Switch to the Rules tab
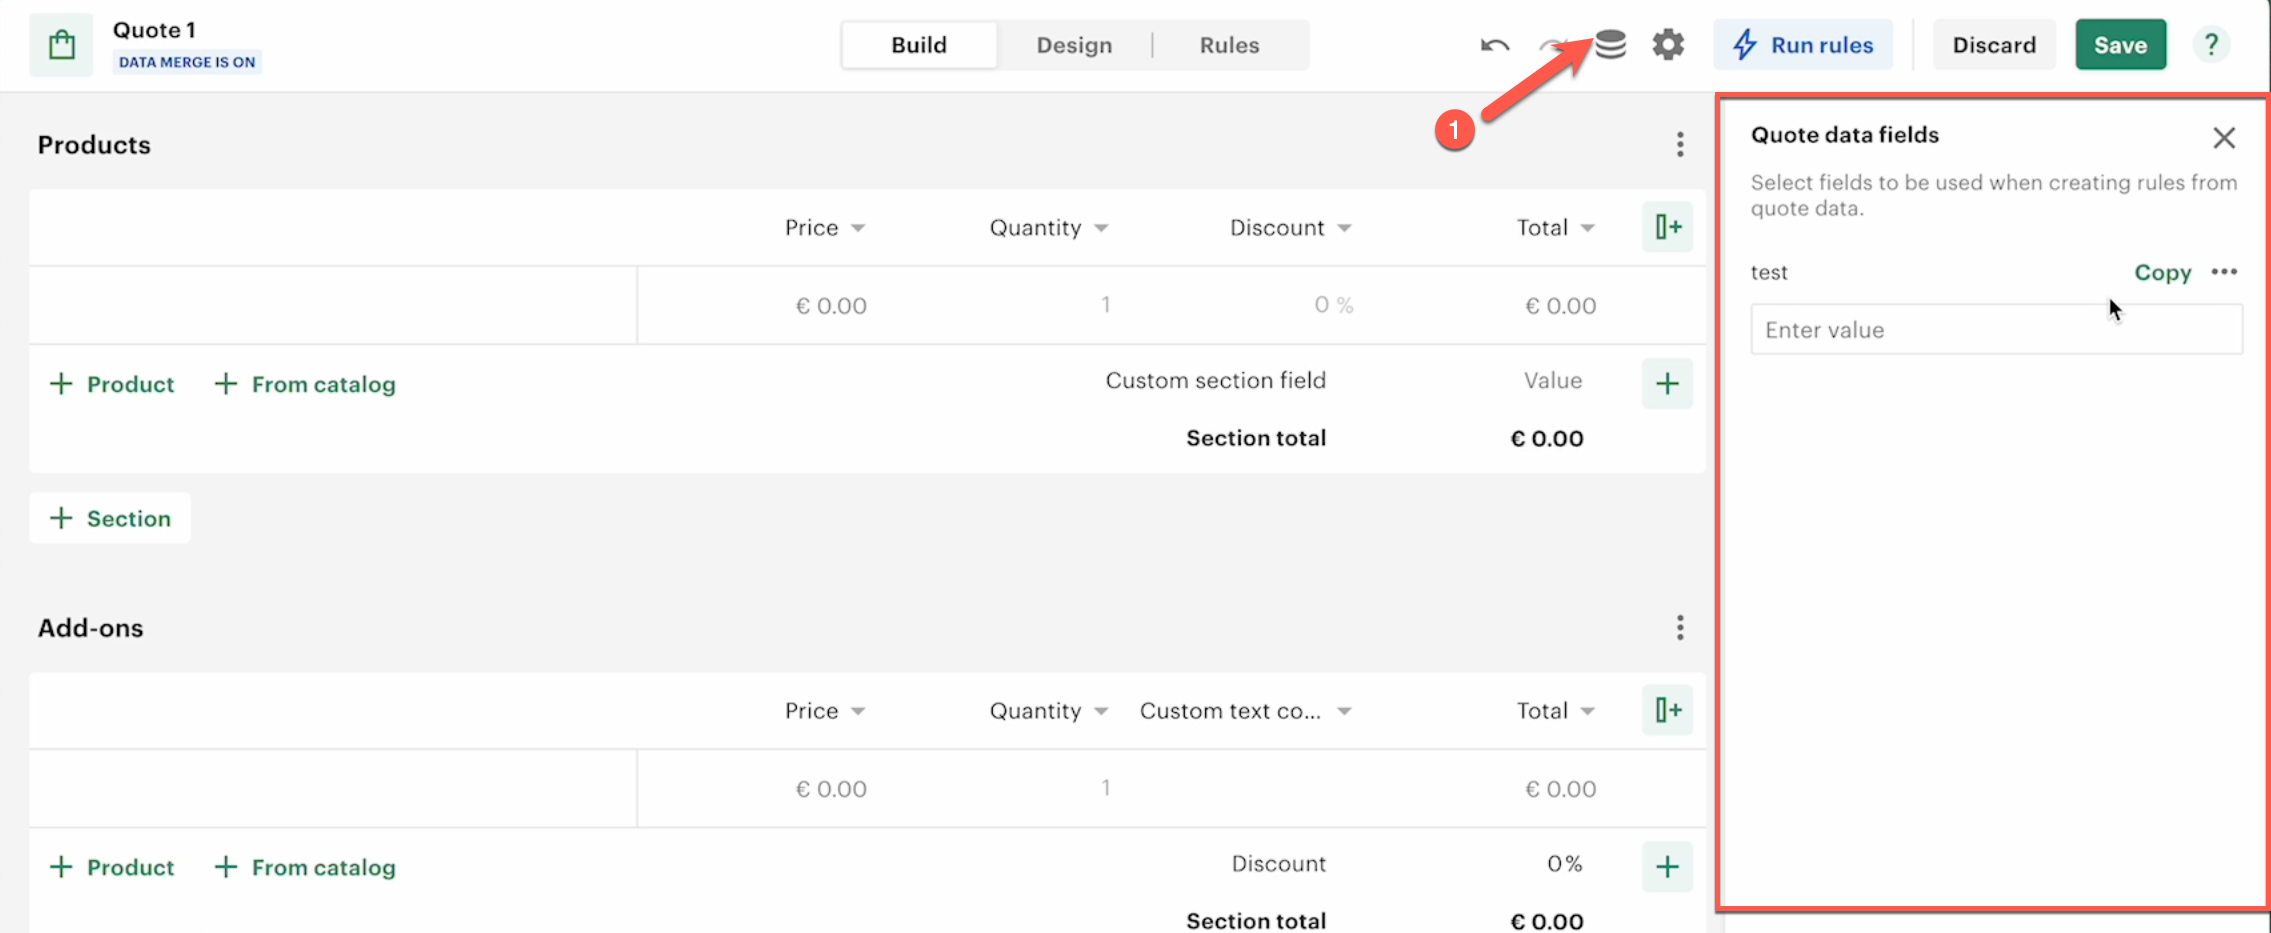The height and width of the screenshot is (933, 2271). point(1229,45)
